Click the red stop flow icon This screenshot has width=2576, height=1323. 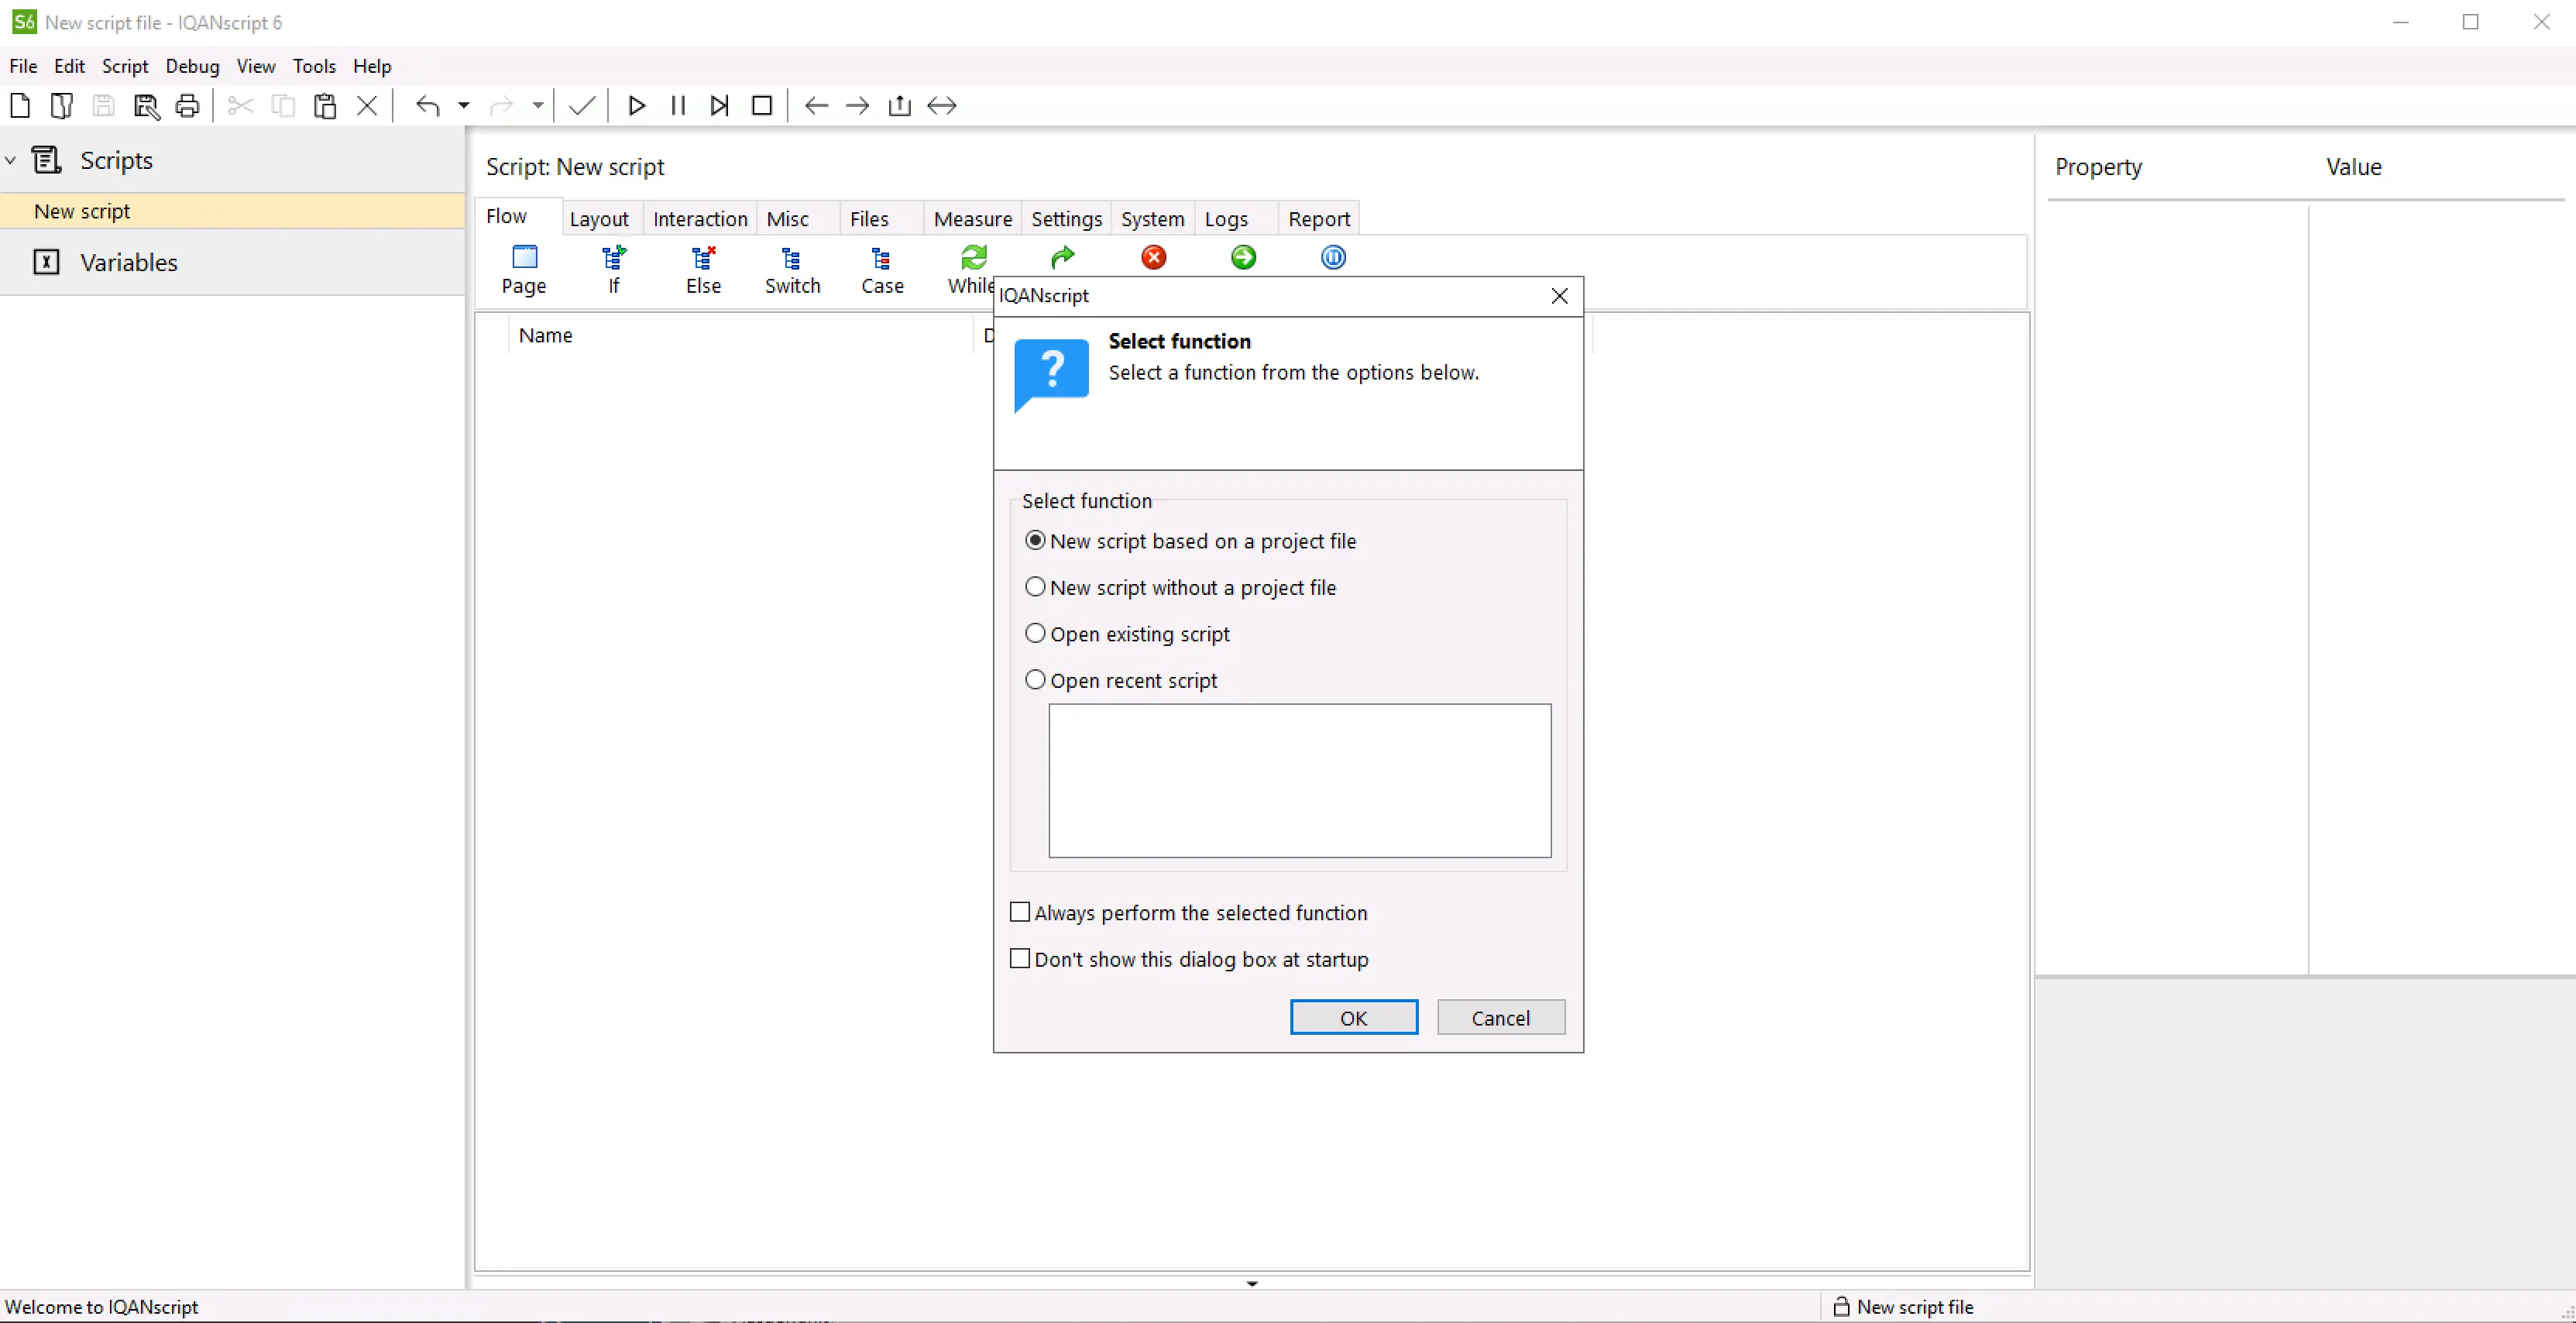click(x=1153, y=258)
